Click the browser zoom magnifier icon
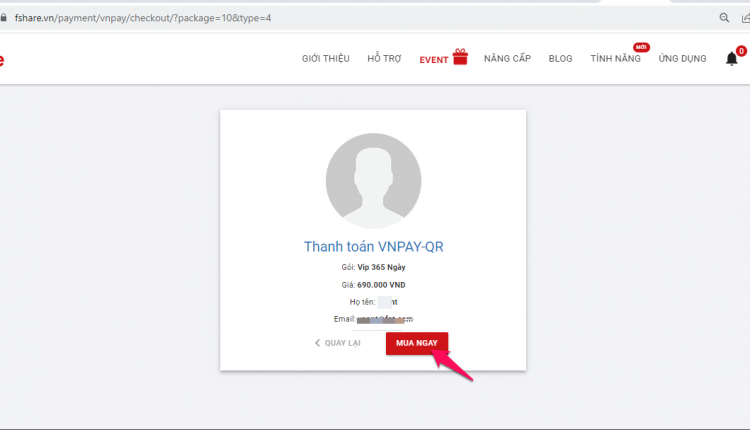 coord(724,18)
